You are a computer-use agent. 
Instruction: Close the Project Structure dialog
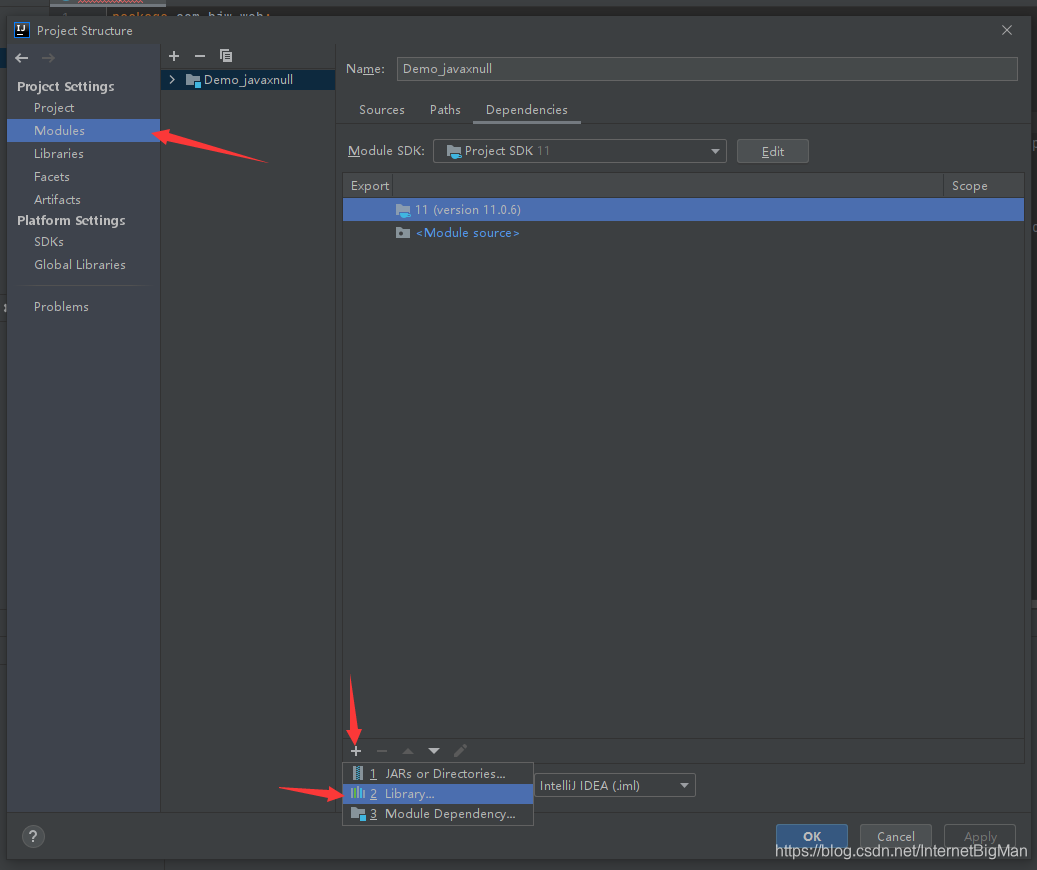pos(1007,30)
